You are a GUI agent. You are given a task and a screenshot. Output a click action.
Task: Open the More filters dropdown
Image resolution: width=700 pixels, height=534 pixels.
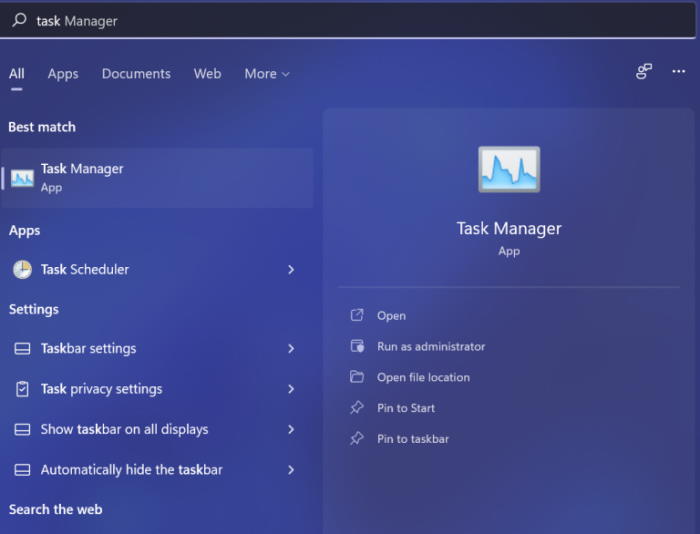(267, 74)
